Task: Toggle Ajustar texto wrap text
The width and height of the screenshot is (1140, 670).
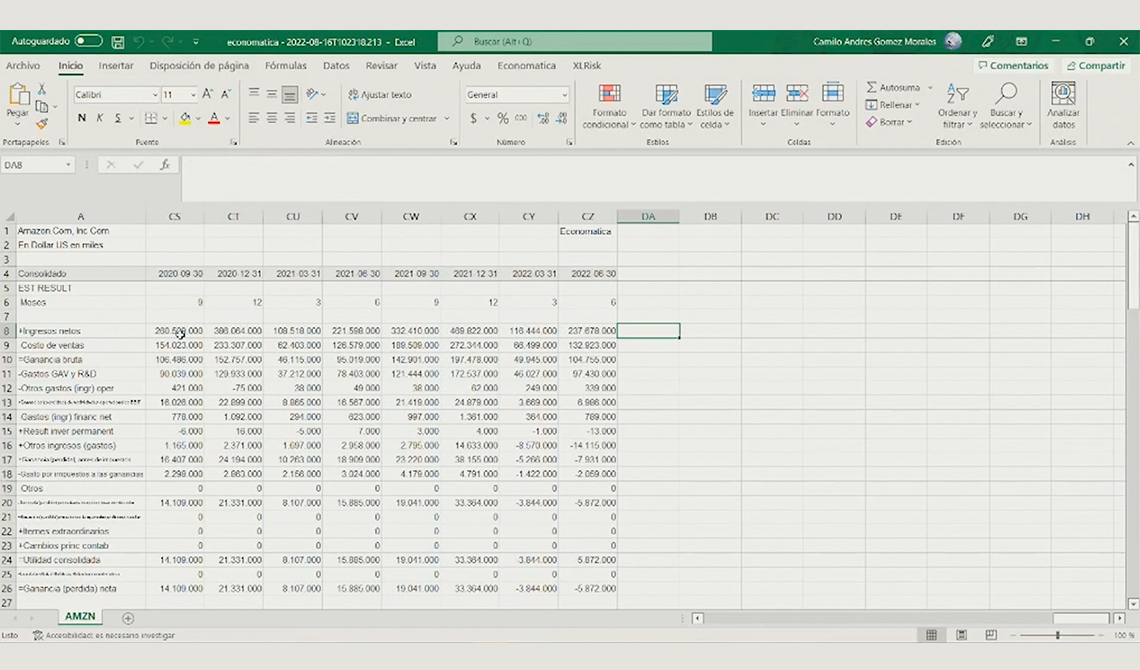Action: (x=380, y=94)
